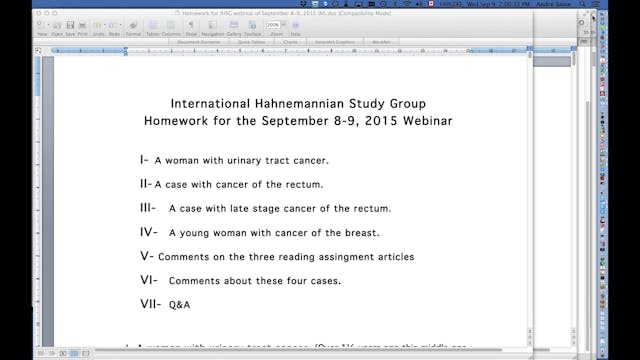The width and height of the screenshot is (640, 360).
Task: Click the Tables toolbar icon
Action: pos(153,25)
